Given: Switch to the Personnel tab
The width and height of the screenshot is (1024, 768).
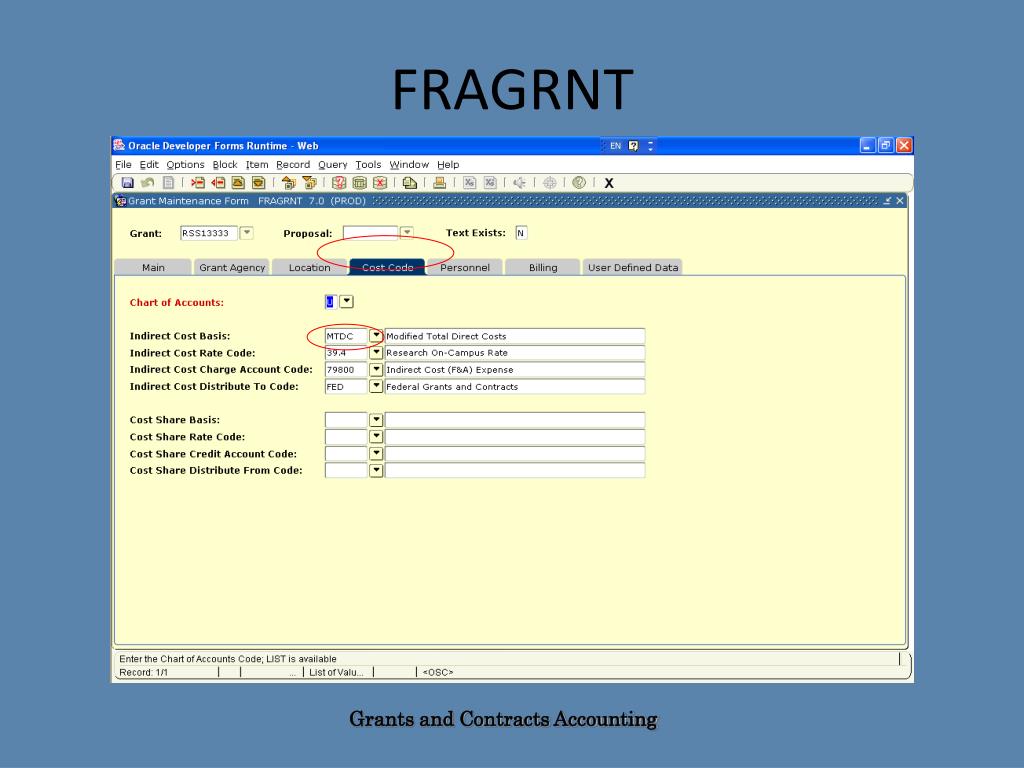Looking at the screenshot, I should click(x=465, y=267).
